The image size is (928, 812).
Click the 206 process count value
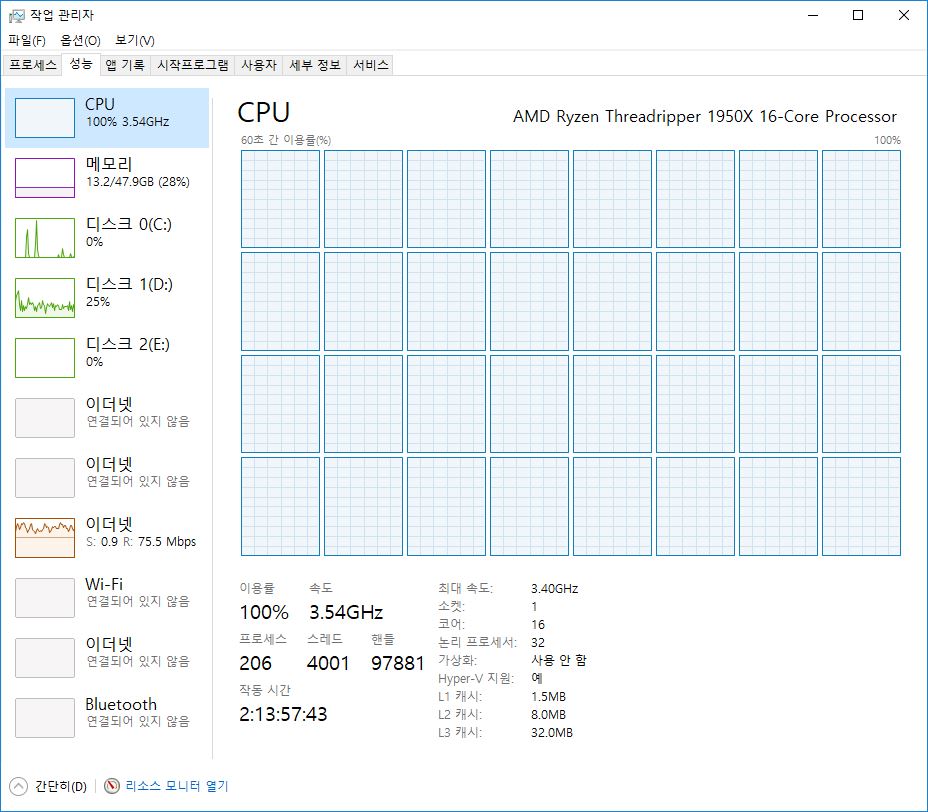pyautogui.click(x=256, y=663)
